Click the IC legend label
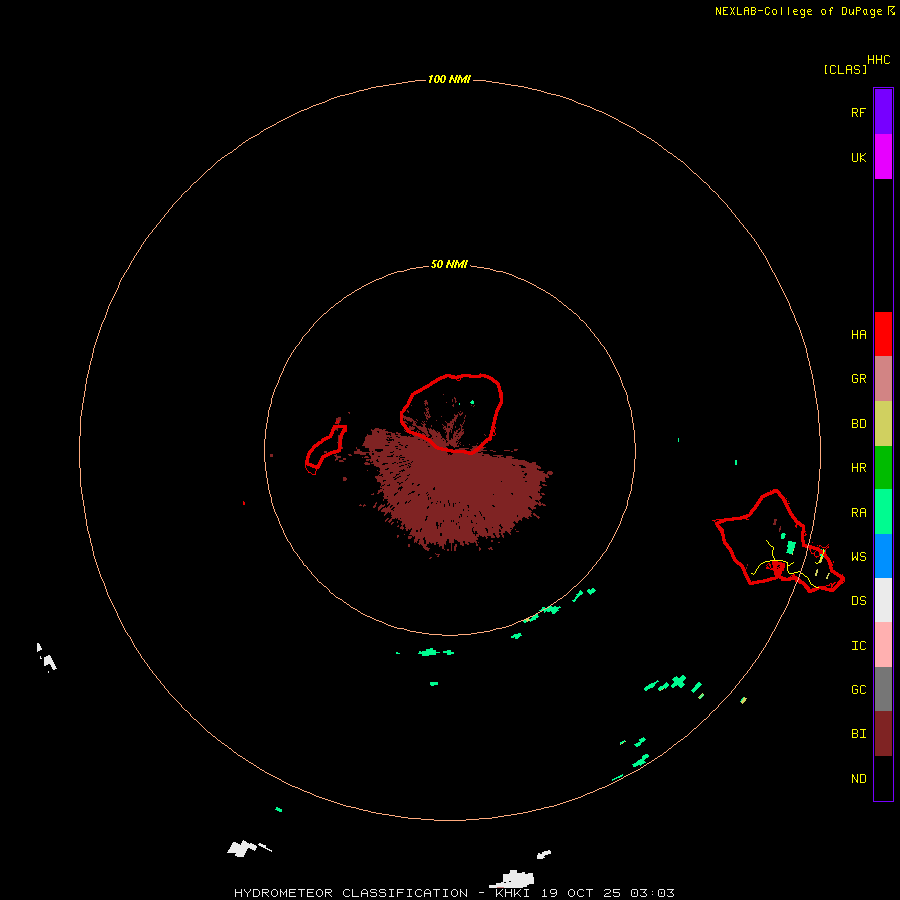The image size is (900, 900). pyautogui.click(x=858, y=646)
